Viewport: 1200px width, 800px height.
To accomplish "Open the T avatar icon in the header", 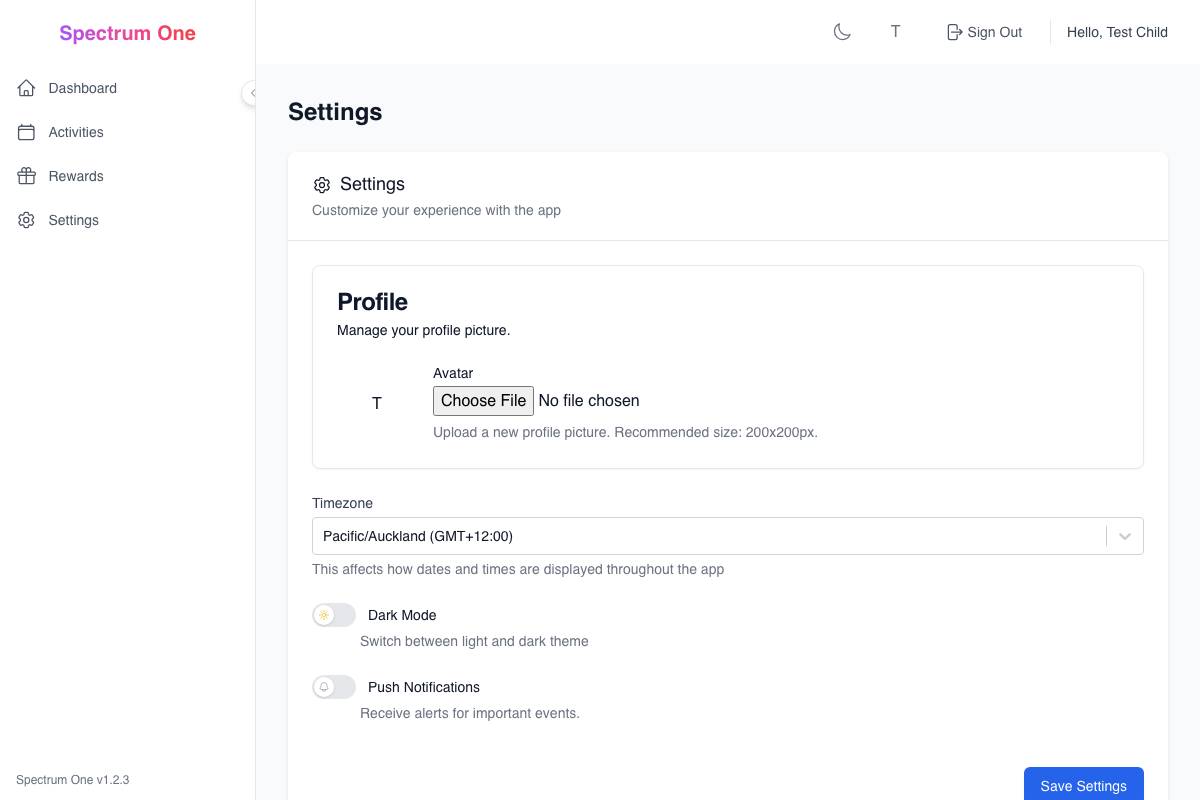I will 895,31.
